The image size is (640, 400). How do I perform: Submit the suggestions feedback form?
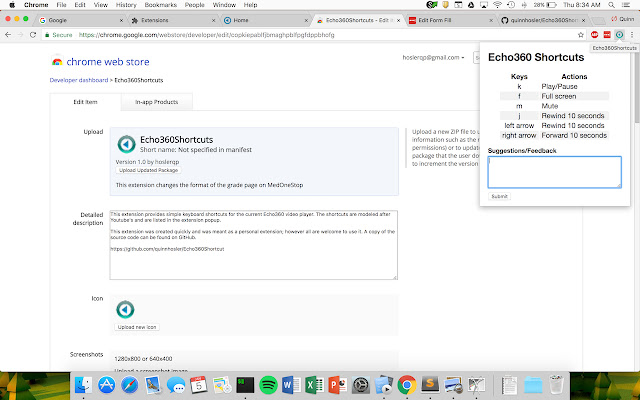(499, 196)
